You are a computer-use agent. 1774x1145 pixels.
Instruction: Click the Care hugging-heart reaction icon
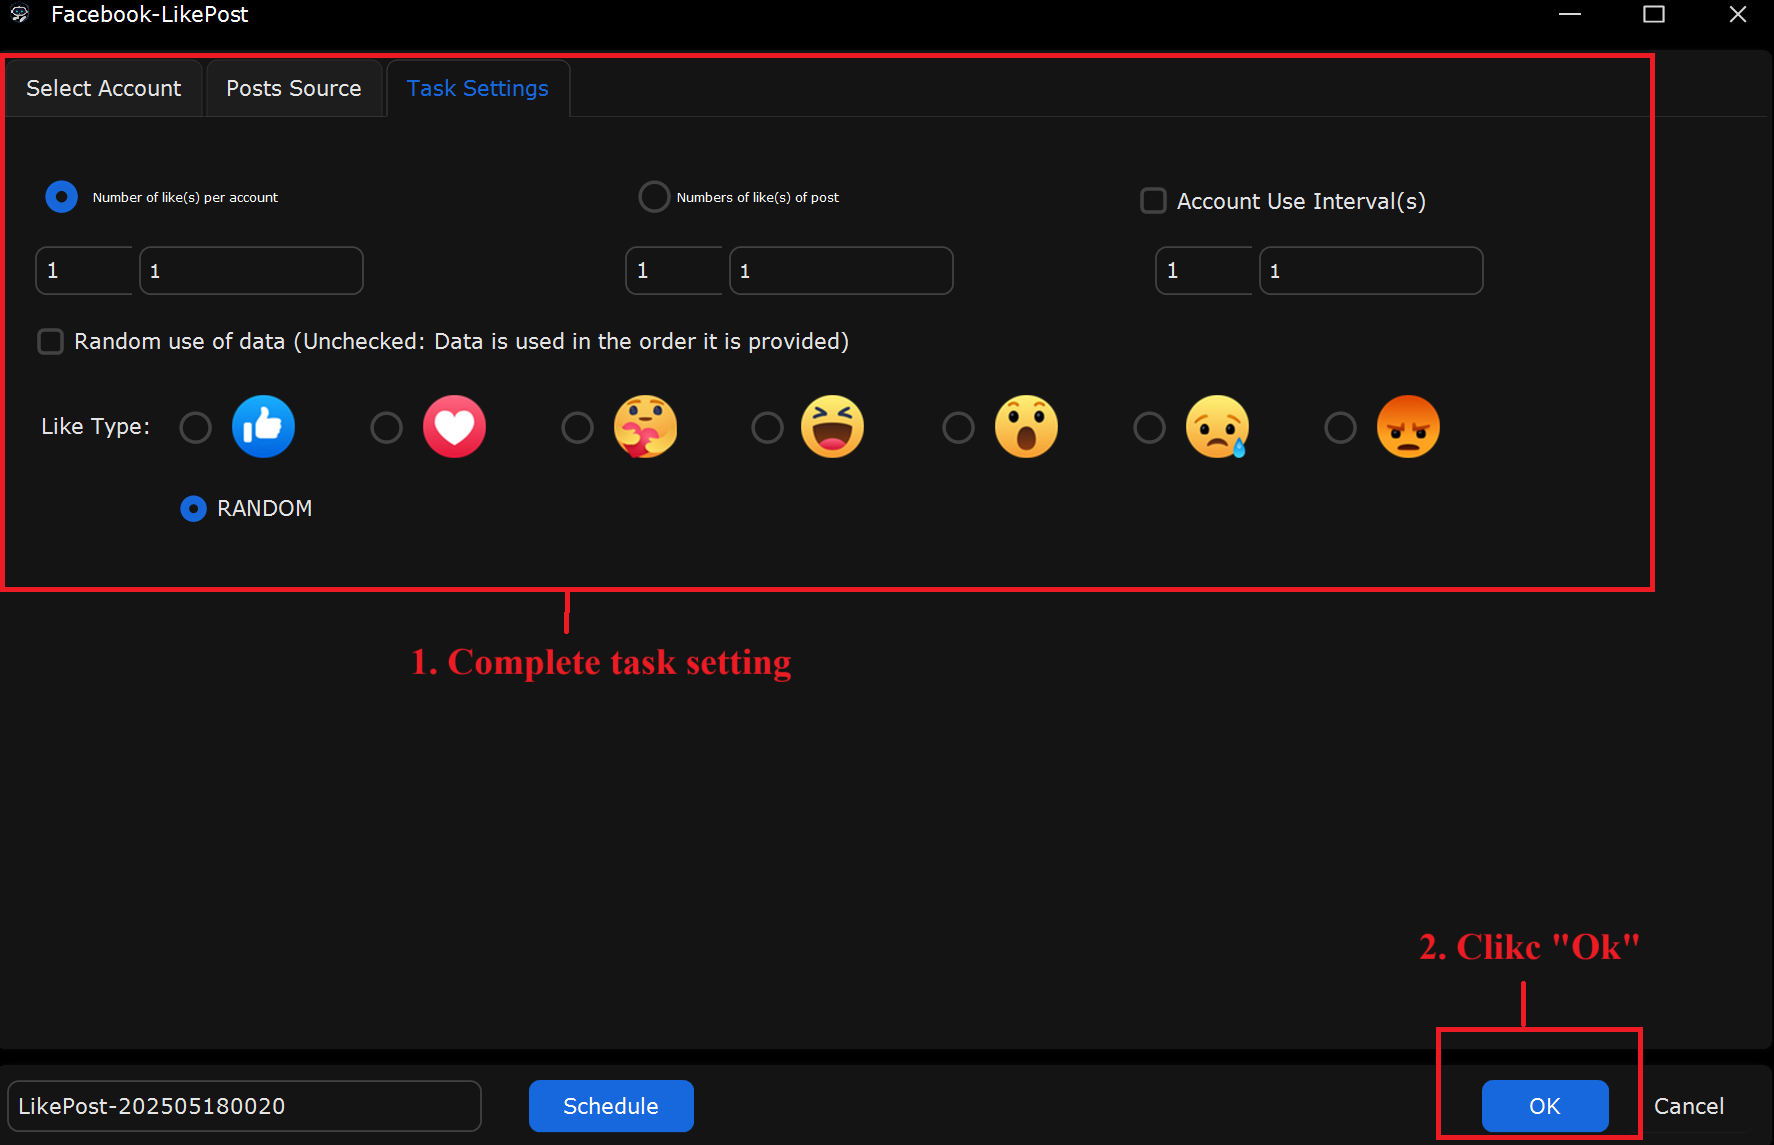(645, 427)
